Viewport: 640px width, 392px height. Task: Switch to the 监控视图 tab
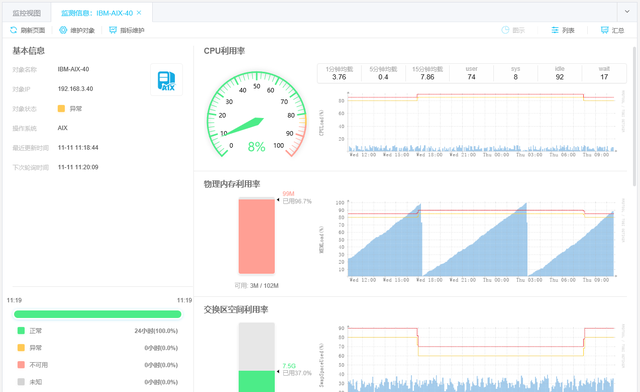point(27,13)
